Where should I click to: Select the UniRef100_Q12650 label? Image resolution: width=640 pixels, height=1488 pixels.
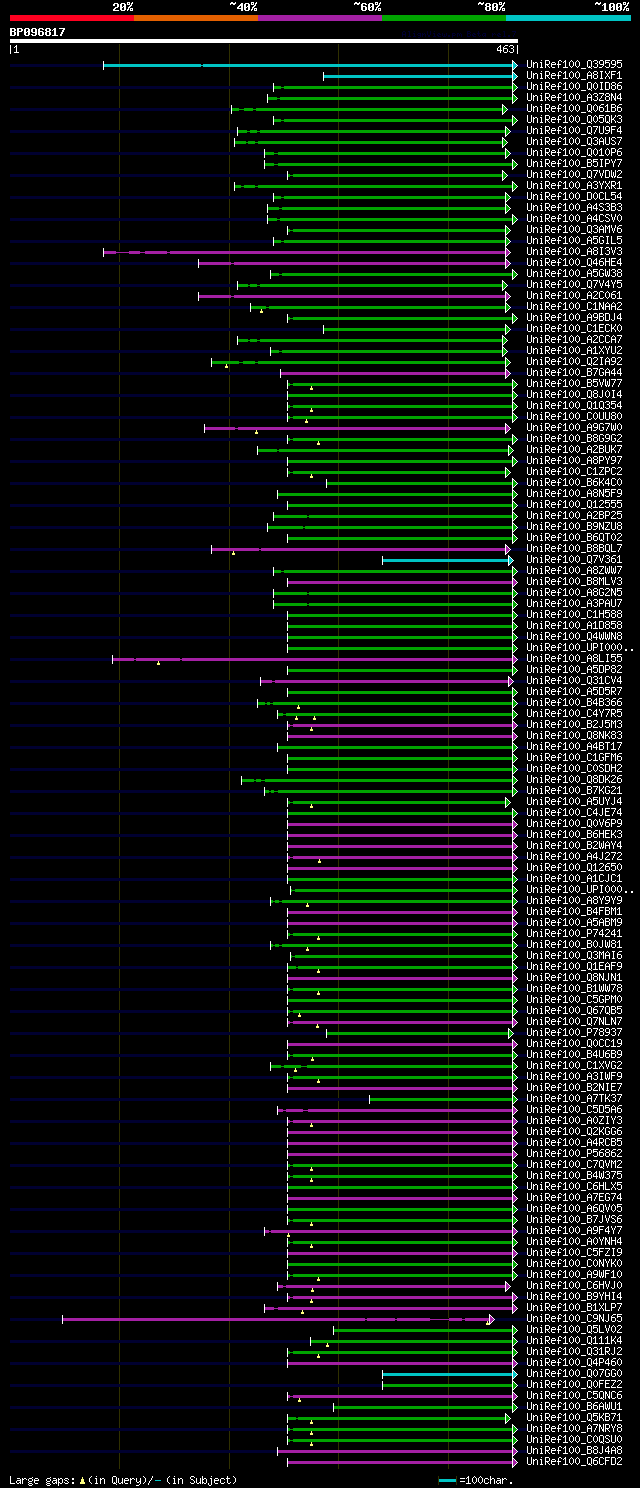click(574, 867)
